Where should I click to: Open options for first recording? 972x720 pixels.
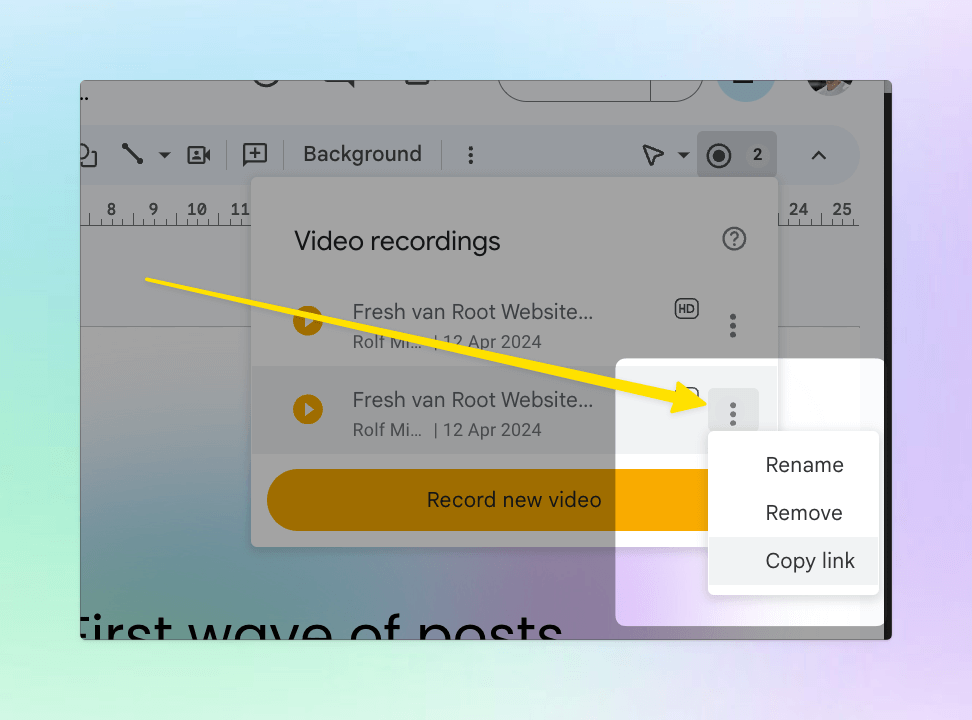click(733, 326)
